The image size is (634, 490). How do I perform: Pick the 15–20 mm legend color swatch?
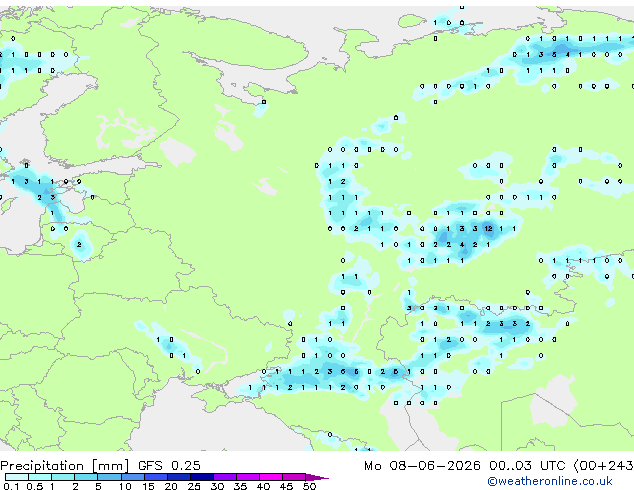tap(156, 477)
